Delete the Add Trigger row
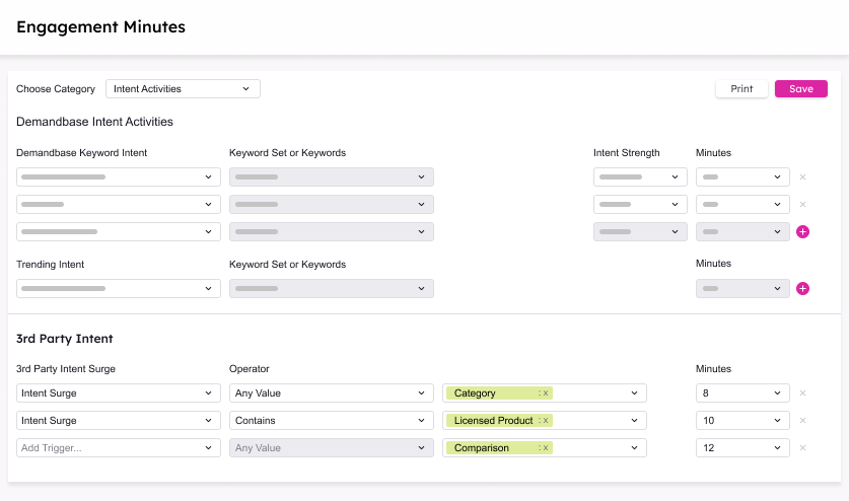849x501 pixels. [x=802, y=448]
